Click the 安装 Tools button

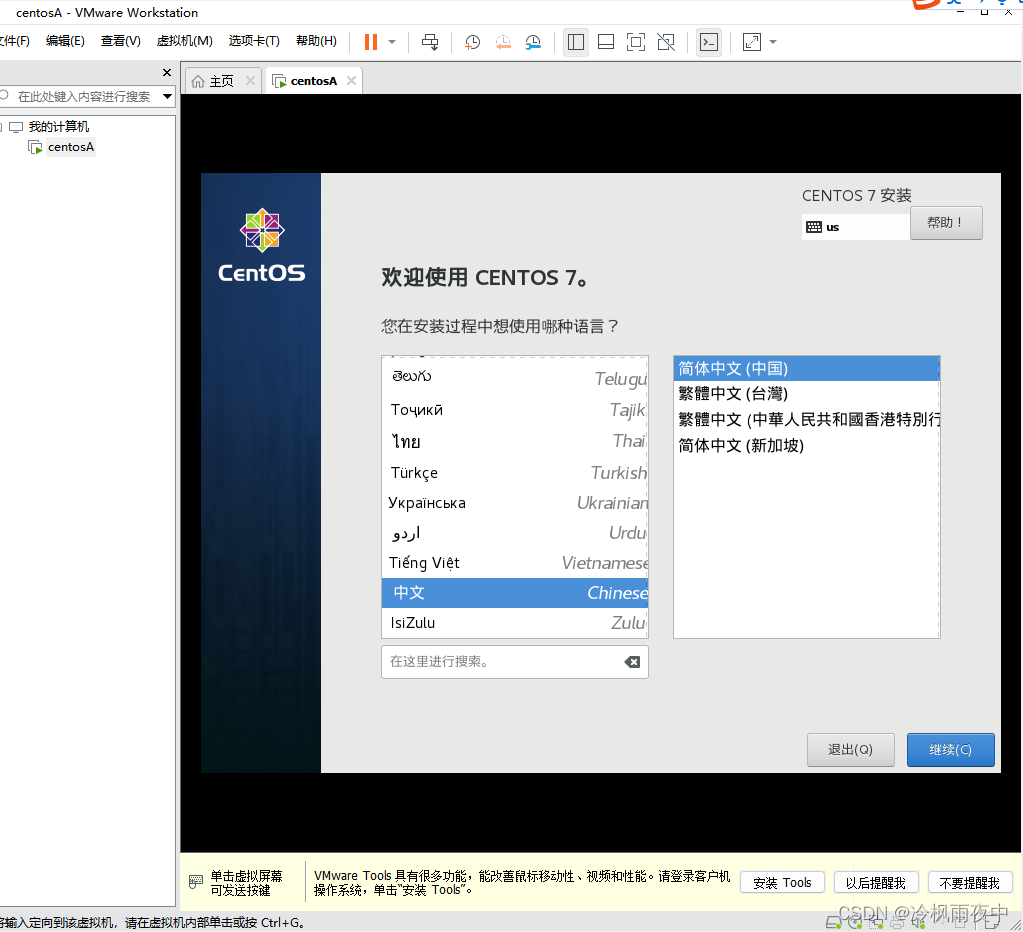pyautogui.click(x=782, y=883)
